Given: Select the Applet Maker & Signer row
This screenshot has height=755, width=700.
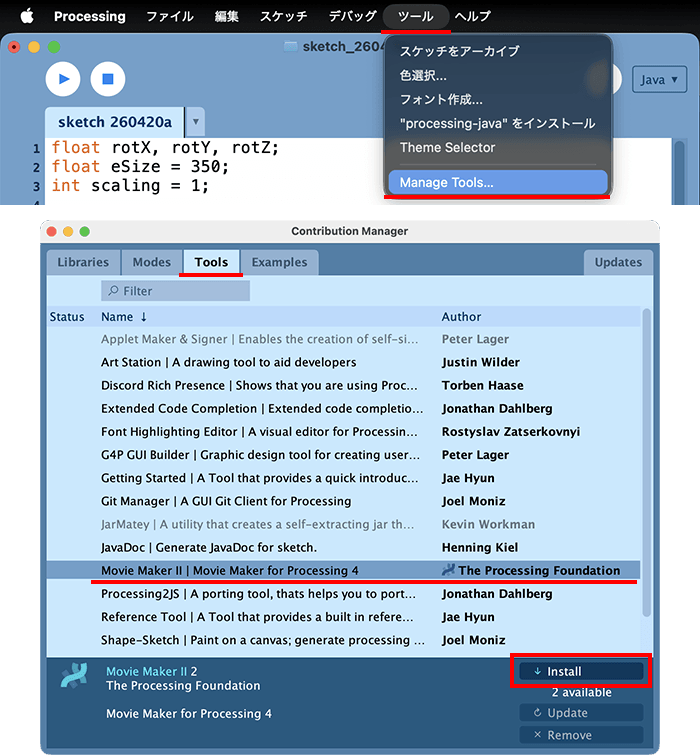Looking at the screenshot, I should pos(343,339).
